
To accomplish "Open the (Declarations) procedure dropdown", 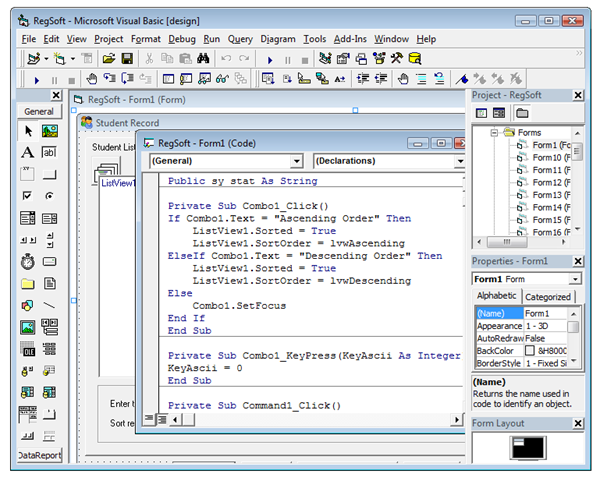I will (460, 160).
